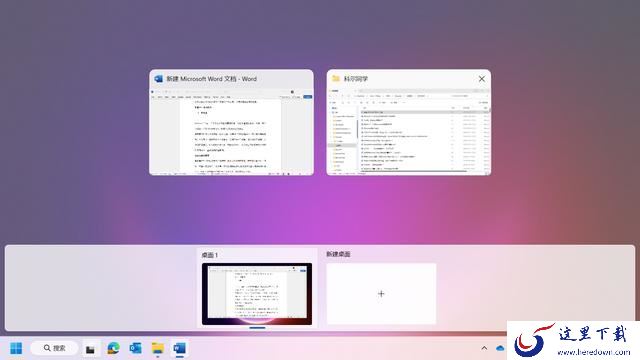Screen dimensions: 640x360
Task: Switch to the 桌面 1 desktop thumbnail
Action: tap(257, 294)
